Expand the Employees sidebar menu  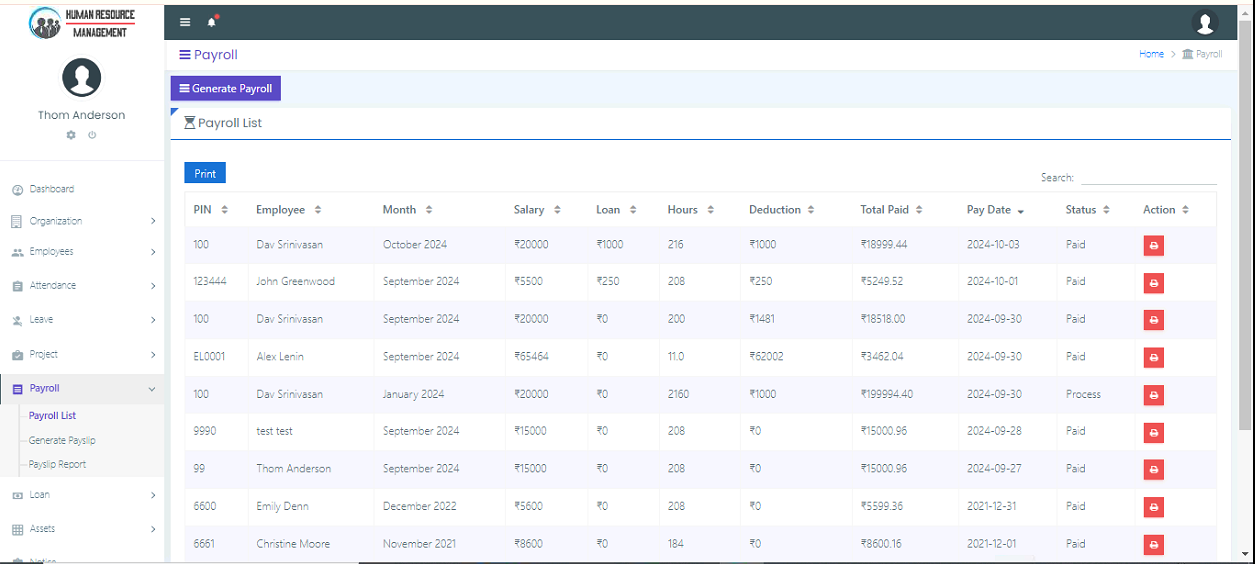click(x=82, y=252)
